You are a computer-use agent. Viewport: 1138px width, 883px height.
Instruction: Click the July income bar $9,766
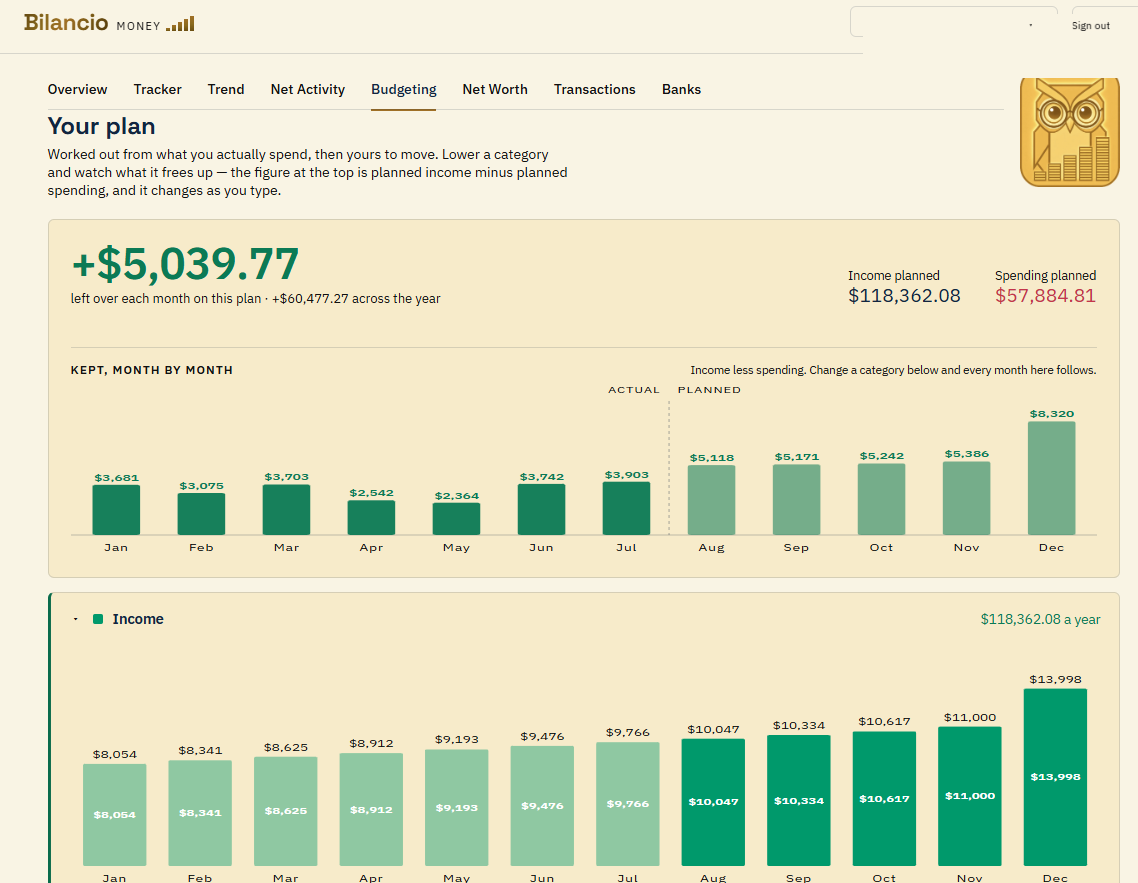point(628,804)
